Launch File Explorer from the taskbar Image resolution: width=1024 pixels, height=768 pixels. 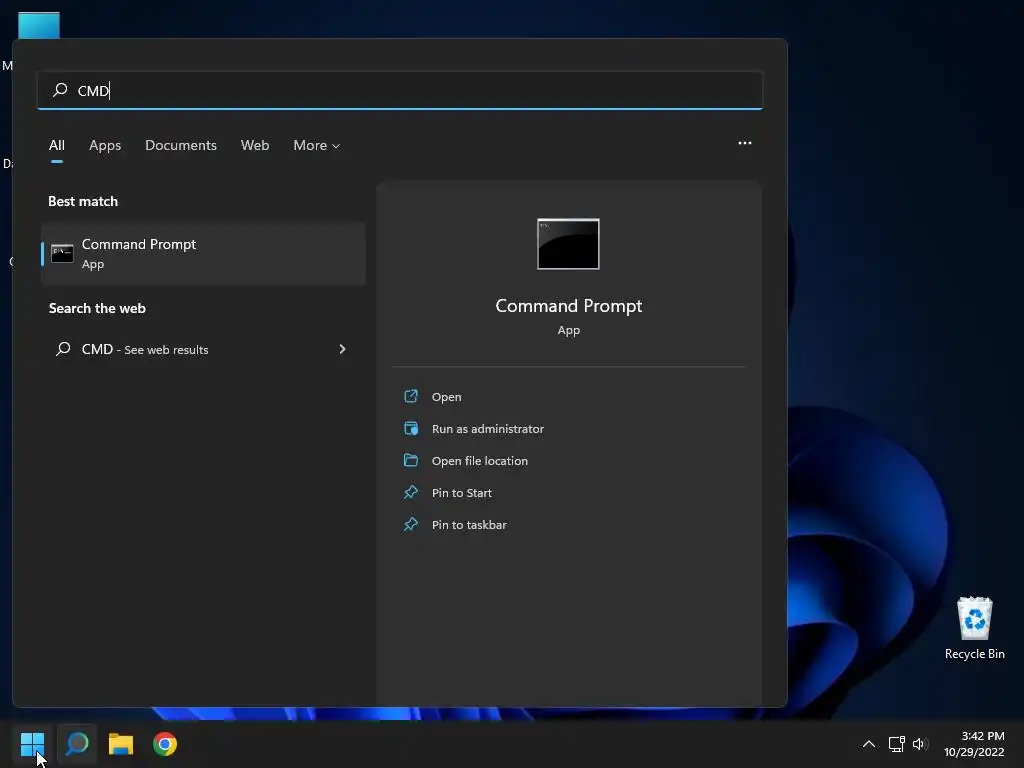point(121,744)
